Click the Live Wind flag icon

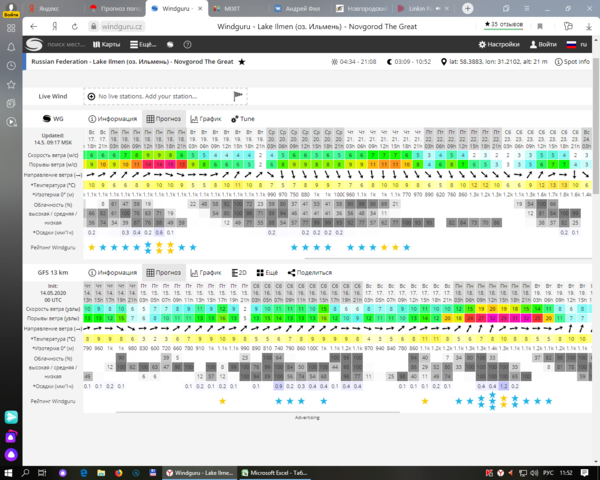point(239,95)
